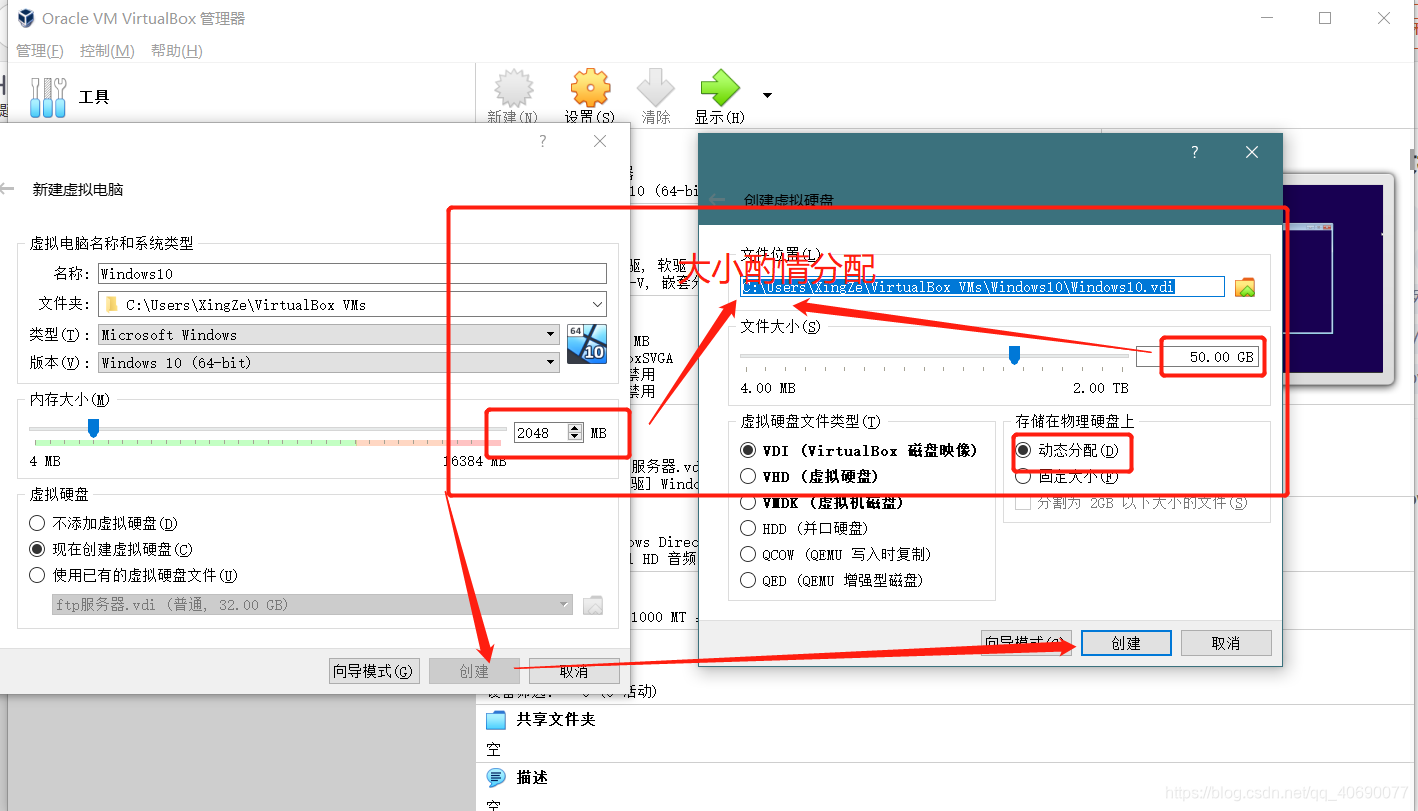
Task: Click the 文件大小 disk size slider handle
Action: 1014,354
